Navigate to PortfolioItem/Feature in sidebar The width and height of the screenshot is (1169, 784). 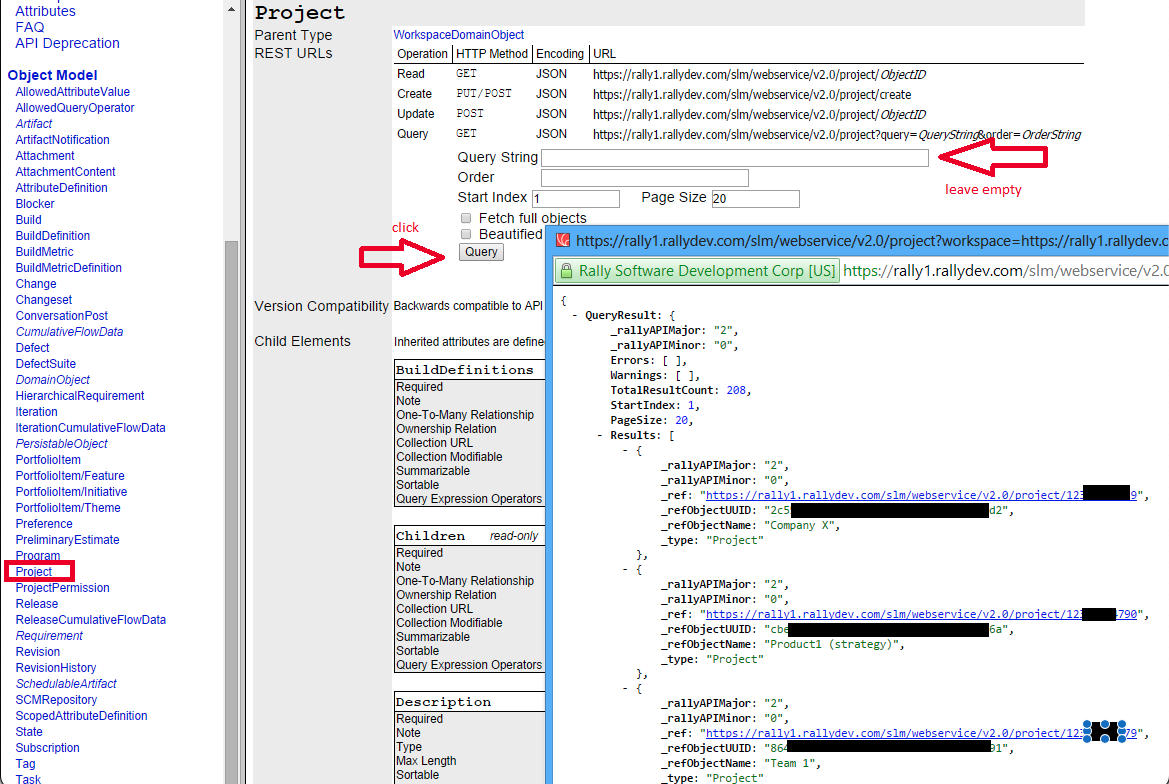(x=70, y=476)
